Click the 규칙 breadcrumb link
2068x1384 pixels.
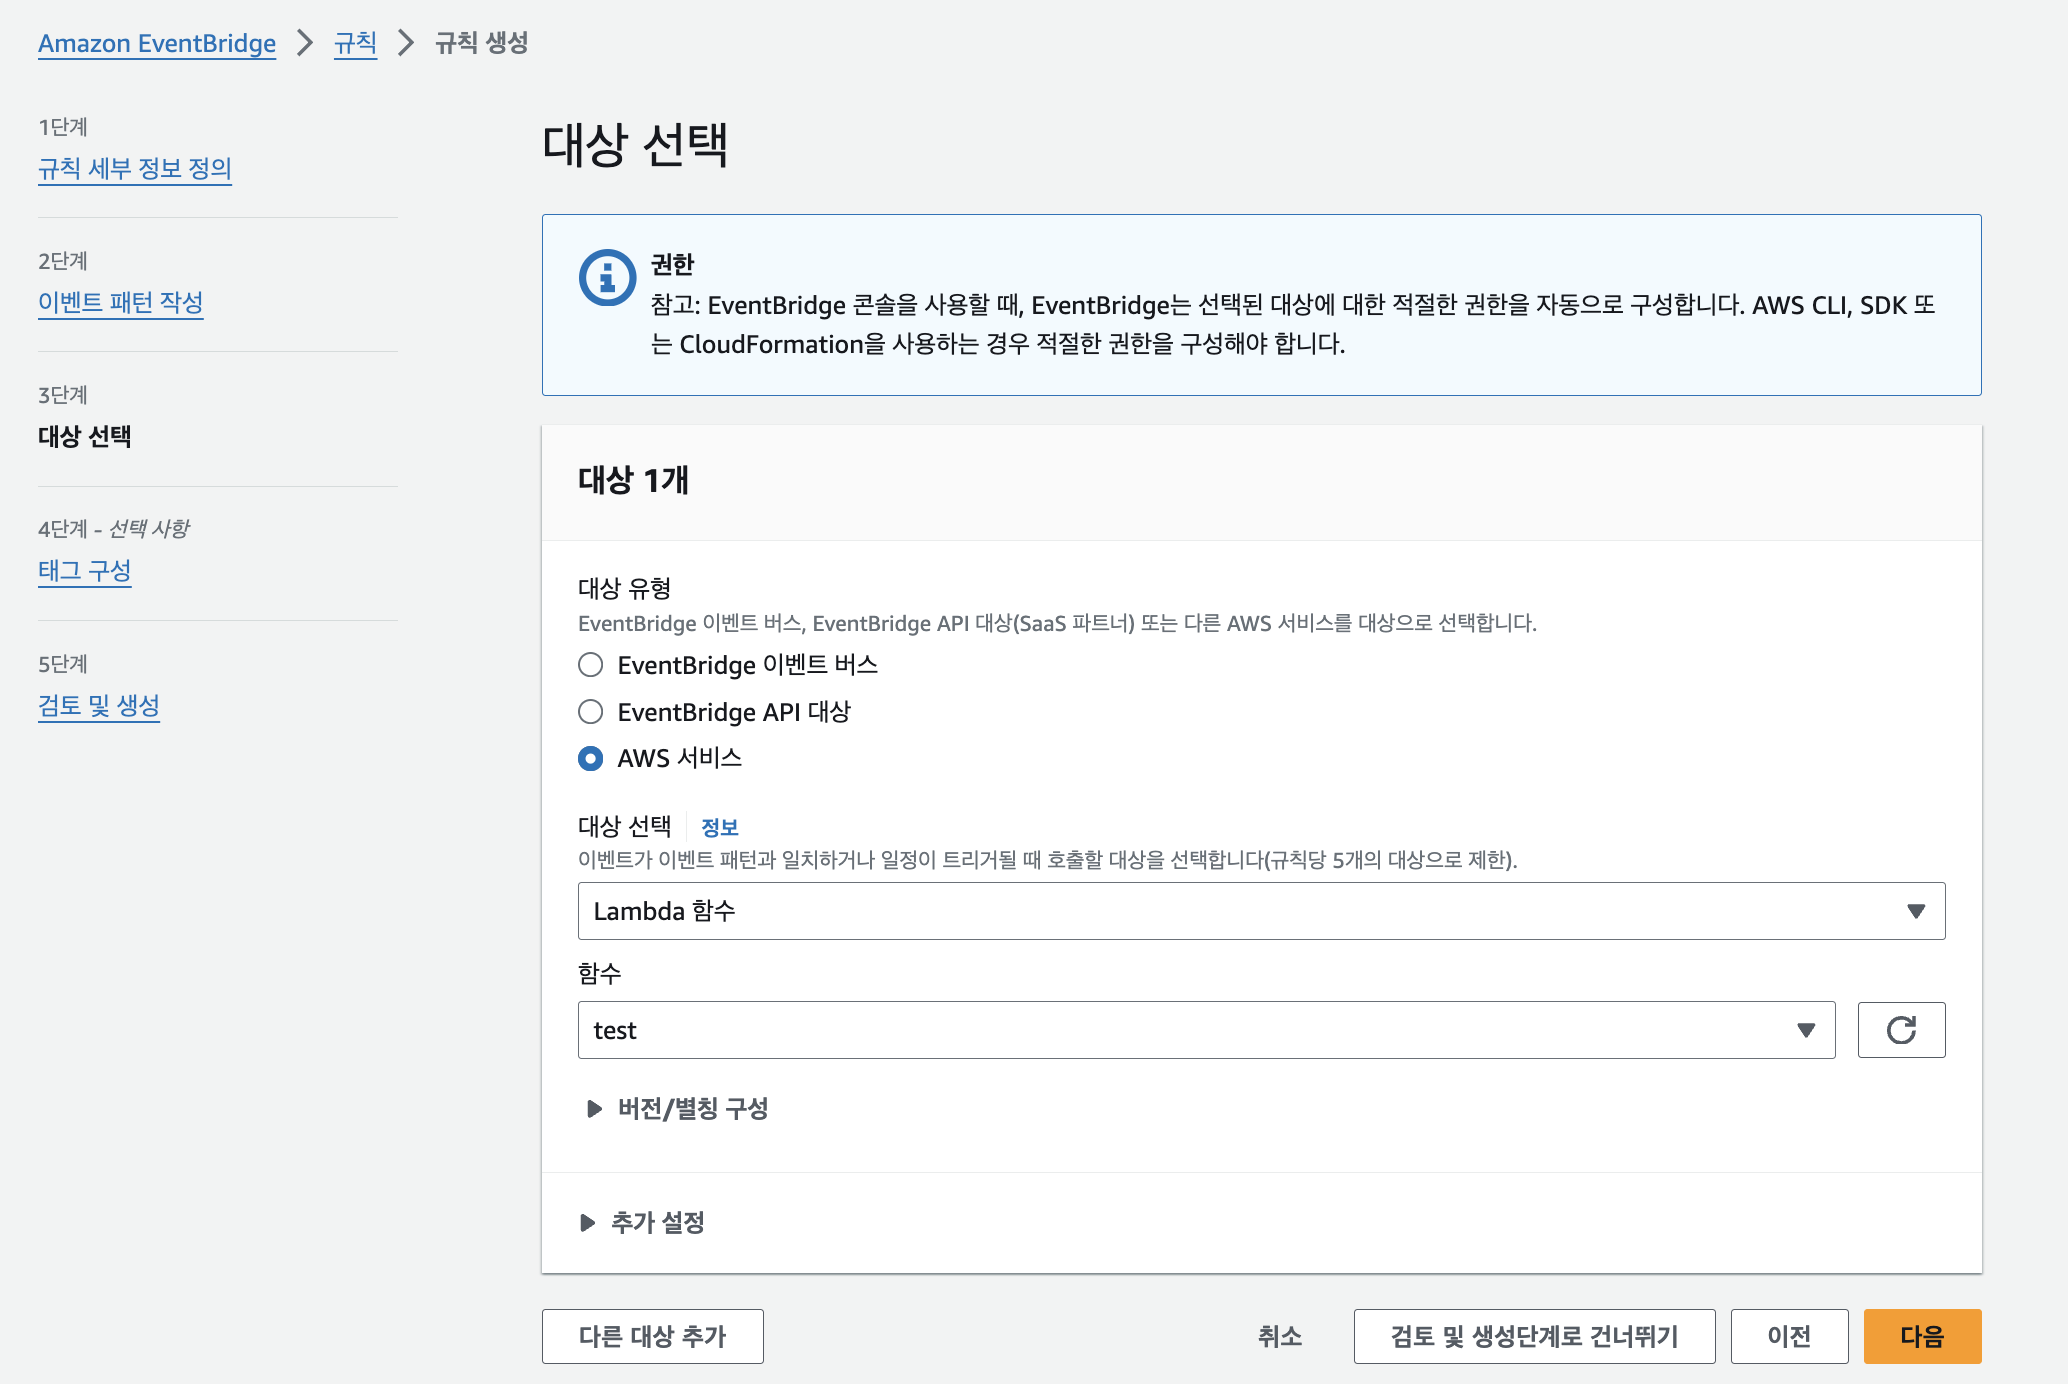[355, 43]
